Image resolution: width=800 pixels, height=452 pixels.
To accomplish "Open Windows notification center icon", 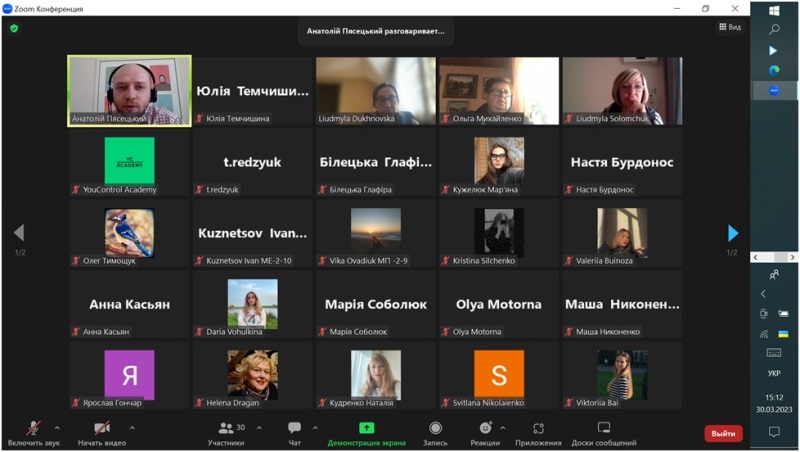I will pos(774,432).
